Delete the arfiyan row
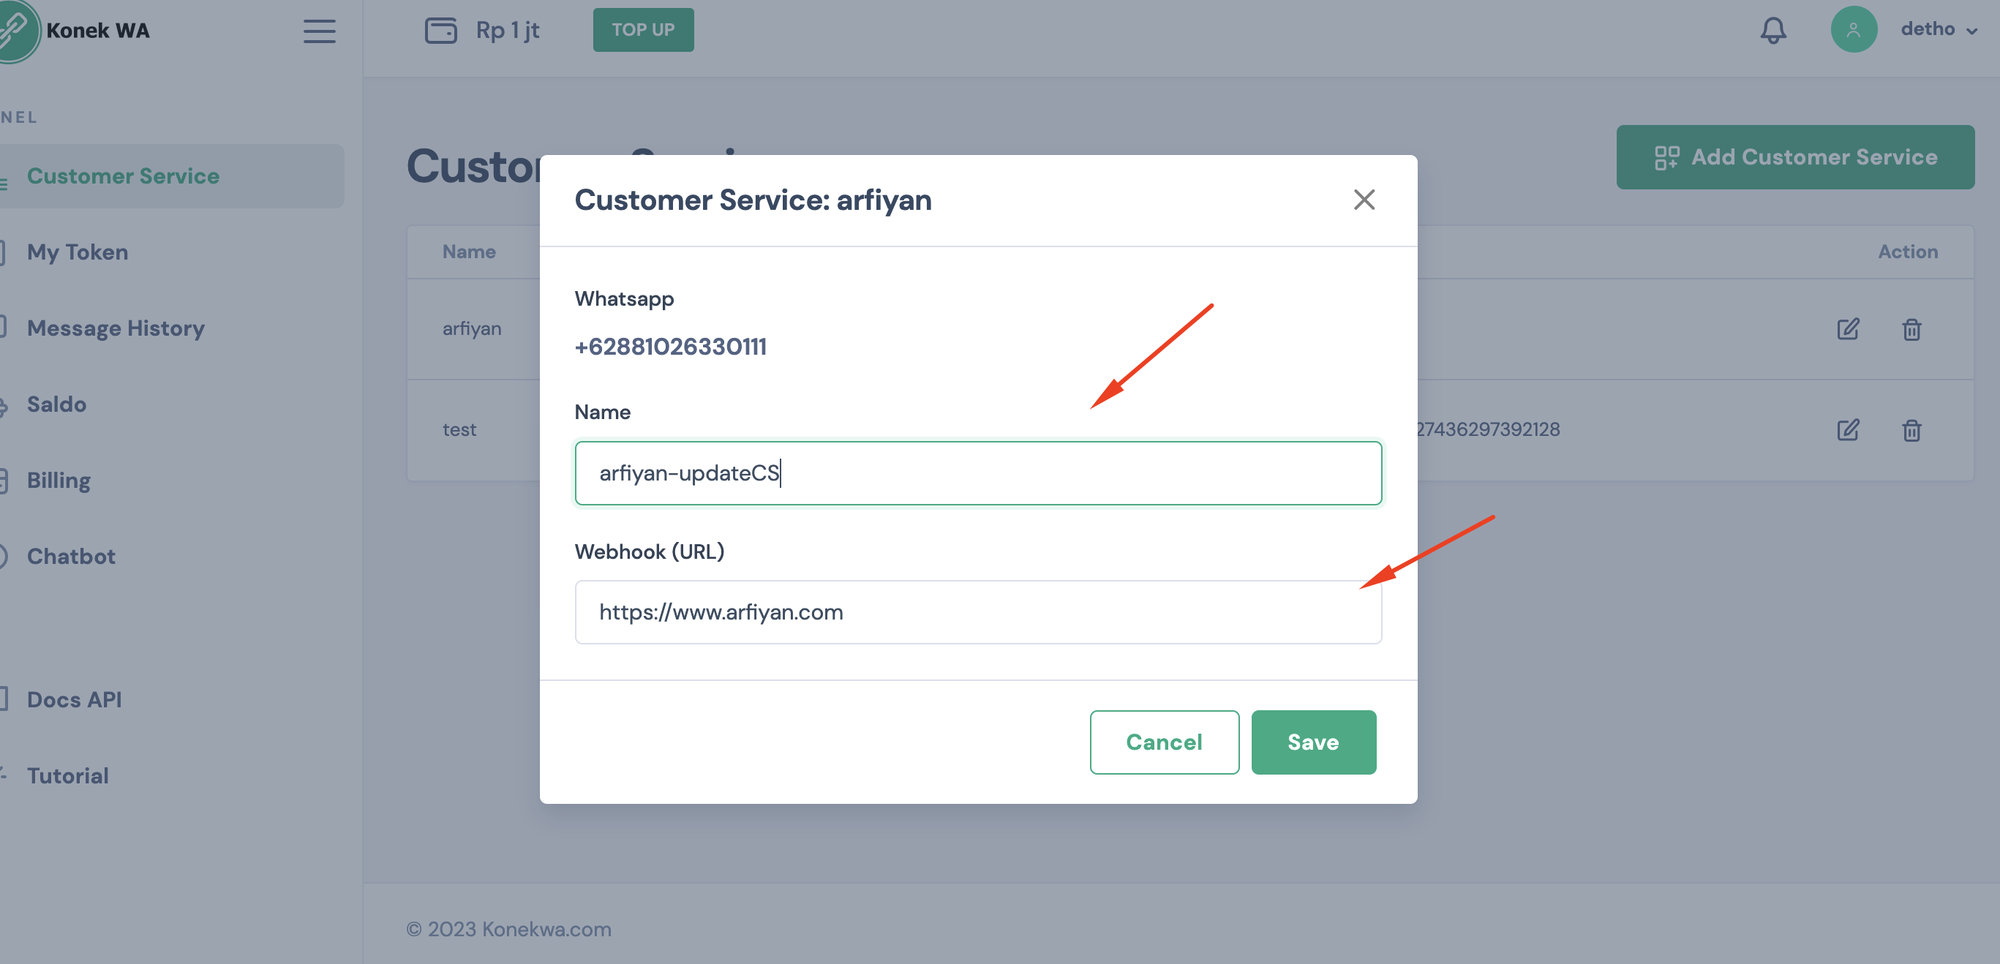The height and width of the screenshot is (964, 2000). (x=1911, y=329)
